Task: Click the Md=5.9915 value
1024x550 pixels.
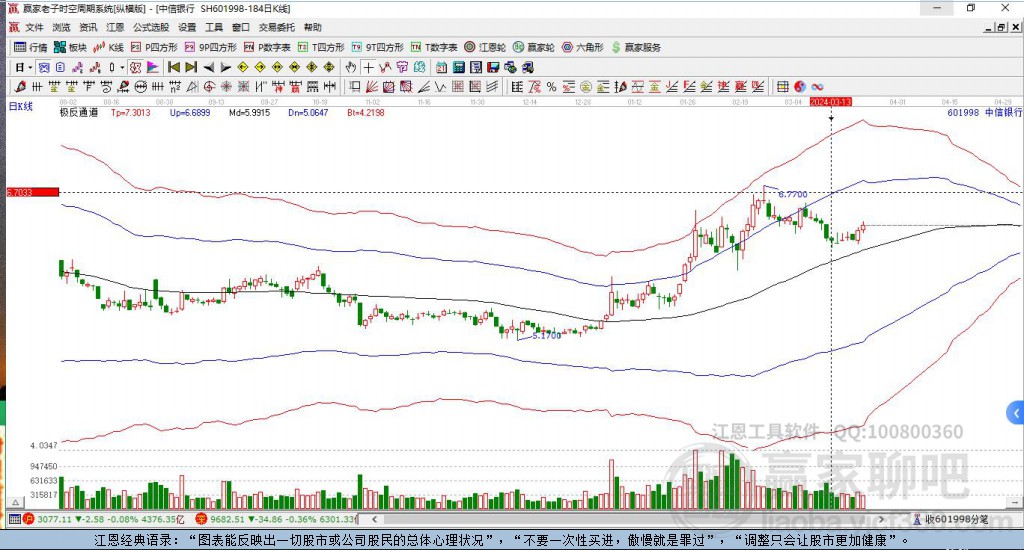Action: point(249,112)
